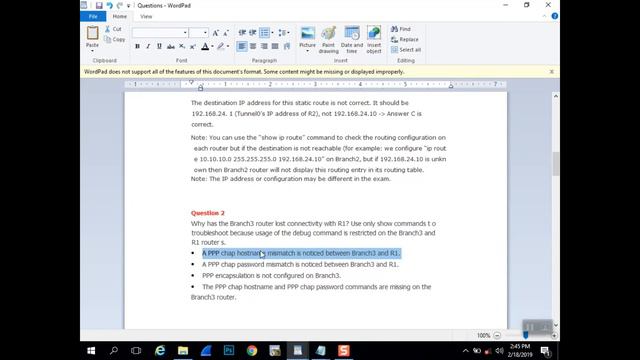The width and height of the screenshot is (640, 360).
Task: Click the scroll up arrow
Action: [x=556, y=96]
